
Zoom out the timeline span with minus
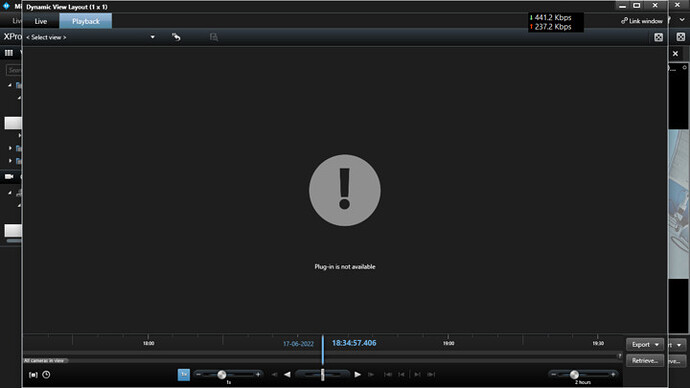pos(554,374)
